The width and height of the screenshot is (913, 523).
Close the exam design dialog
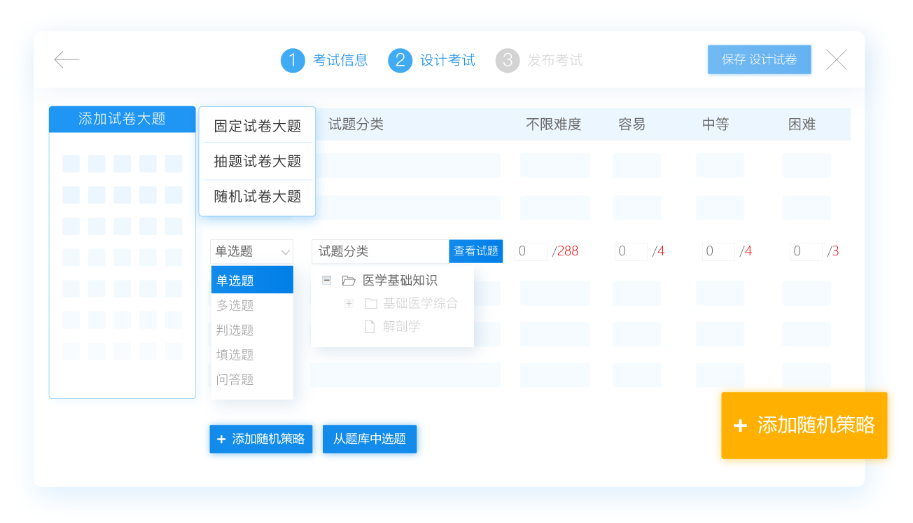(836, 60)
